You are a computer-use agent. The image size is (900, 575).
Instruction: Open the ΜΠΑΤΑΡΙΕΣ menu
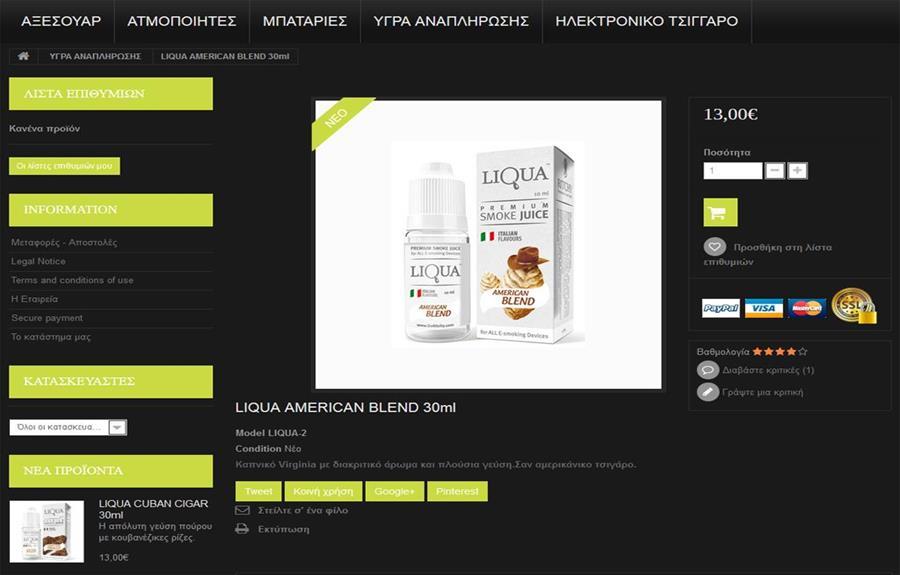tap(305, 21)
